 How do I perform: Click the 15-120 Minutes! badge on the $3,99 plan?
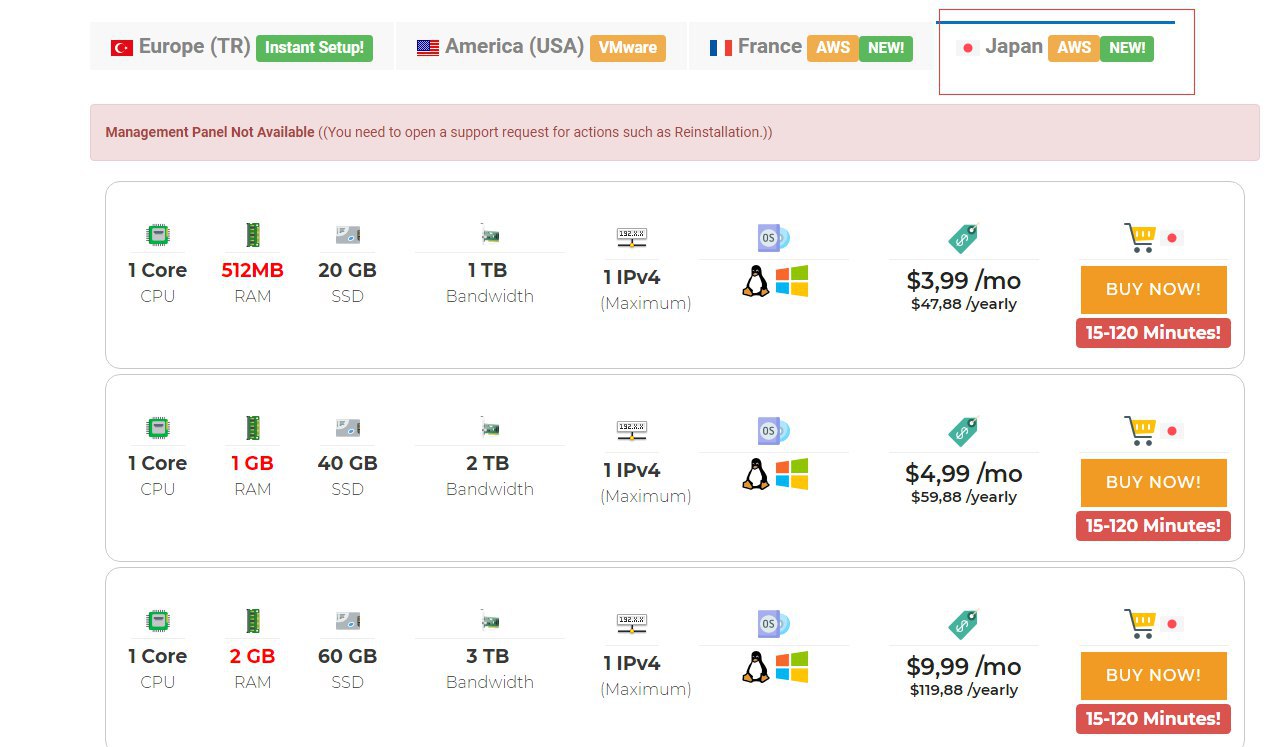1153,332
